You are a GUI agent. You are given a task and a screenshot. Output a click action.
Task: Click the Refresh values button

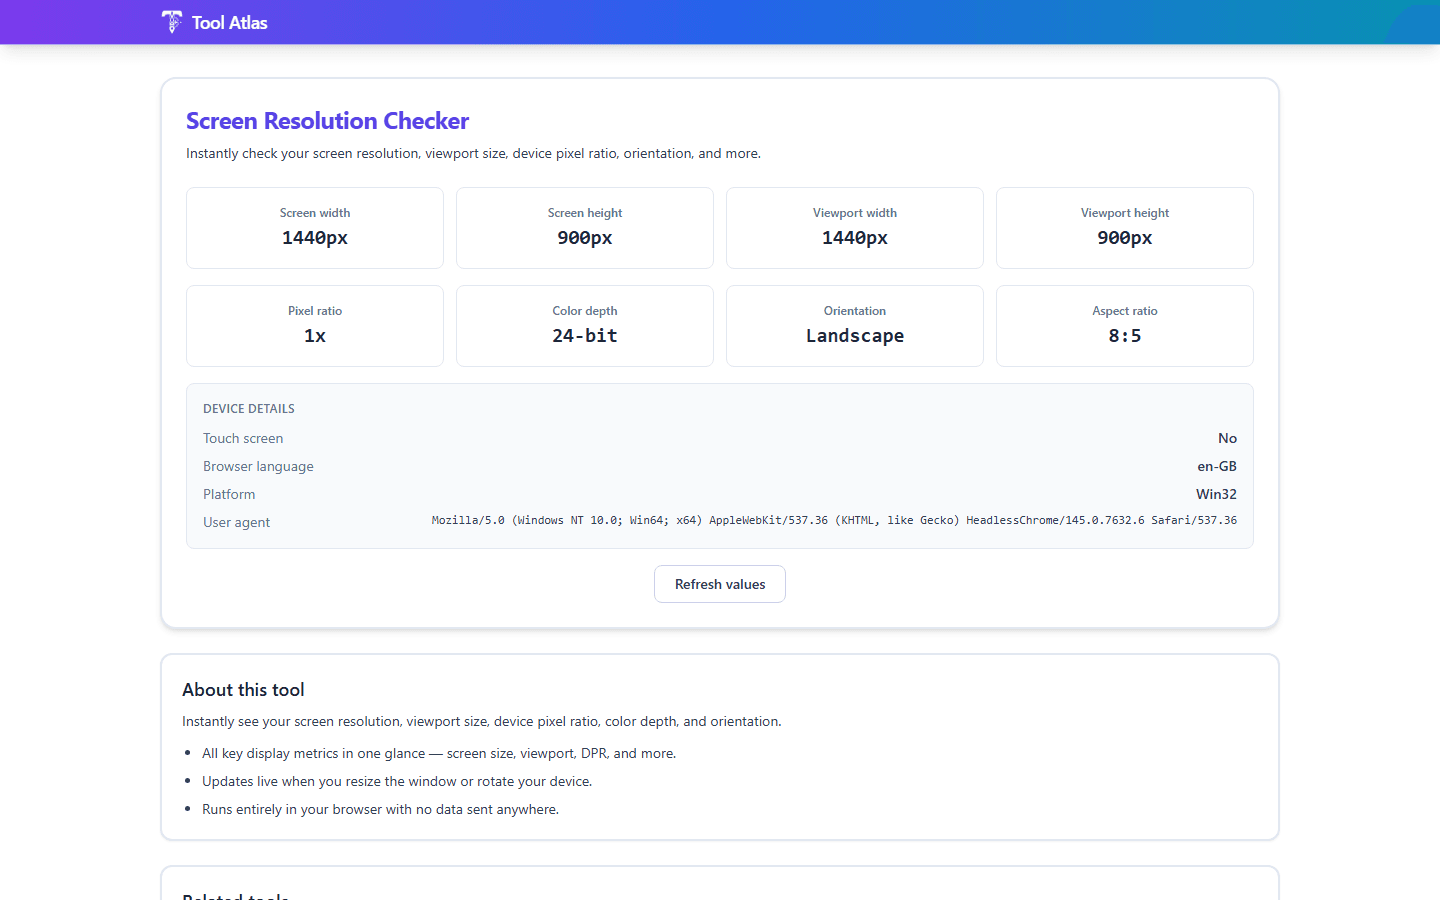pyautogui.click(x=719, y=584)
